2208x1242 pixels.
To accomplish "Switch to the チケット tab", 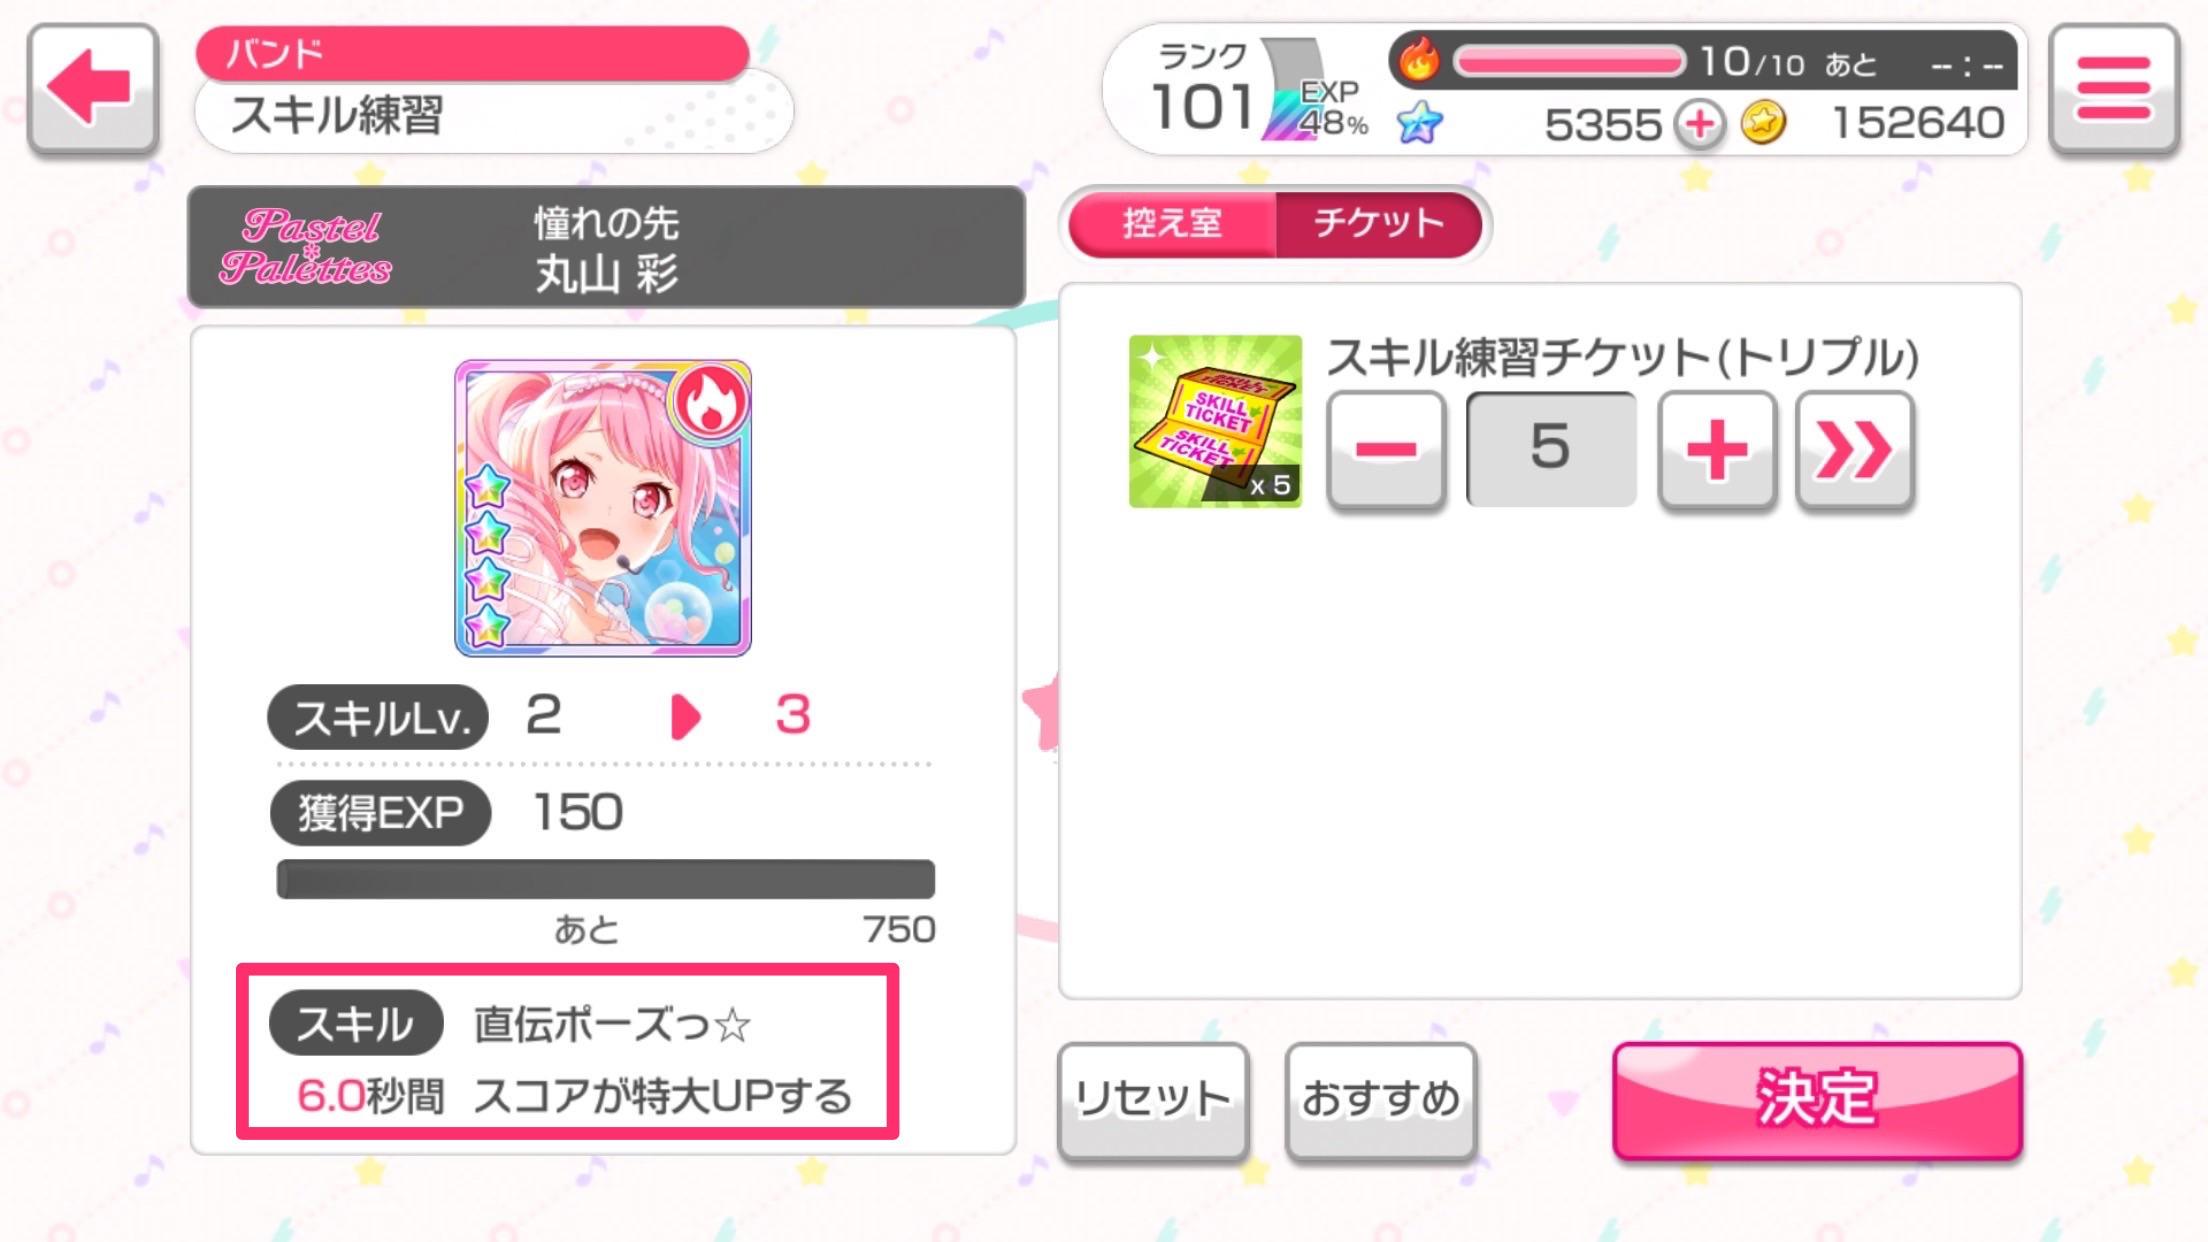I will tap(1378, 224).
